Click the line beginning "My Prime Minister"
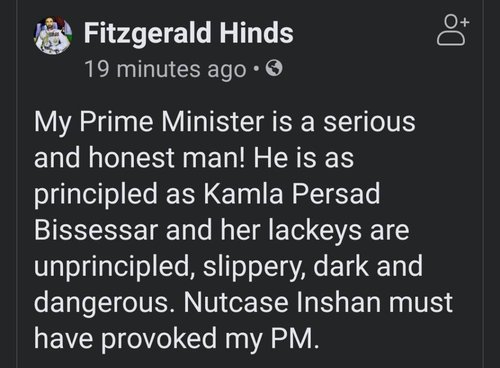 coord(225,123)
